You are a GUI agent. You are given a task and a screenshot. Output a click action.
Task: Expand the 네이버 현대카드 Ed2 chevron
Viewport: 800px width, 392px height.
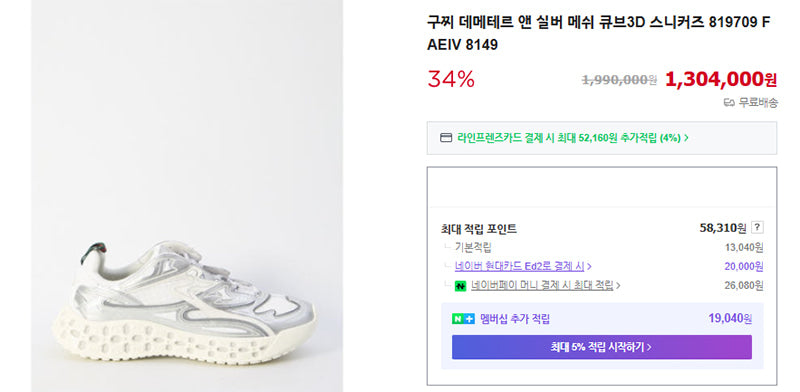[590, 266]
